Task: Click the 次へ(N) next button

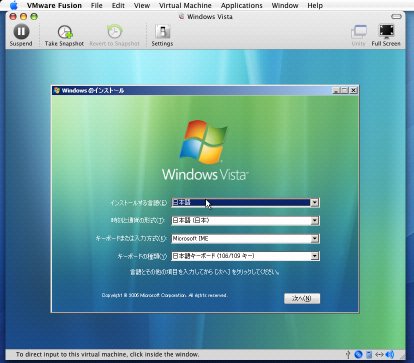Action: pos(302,298)
